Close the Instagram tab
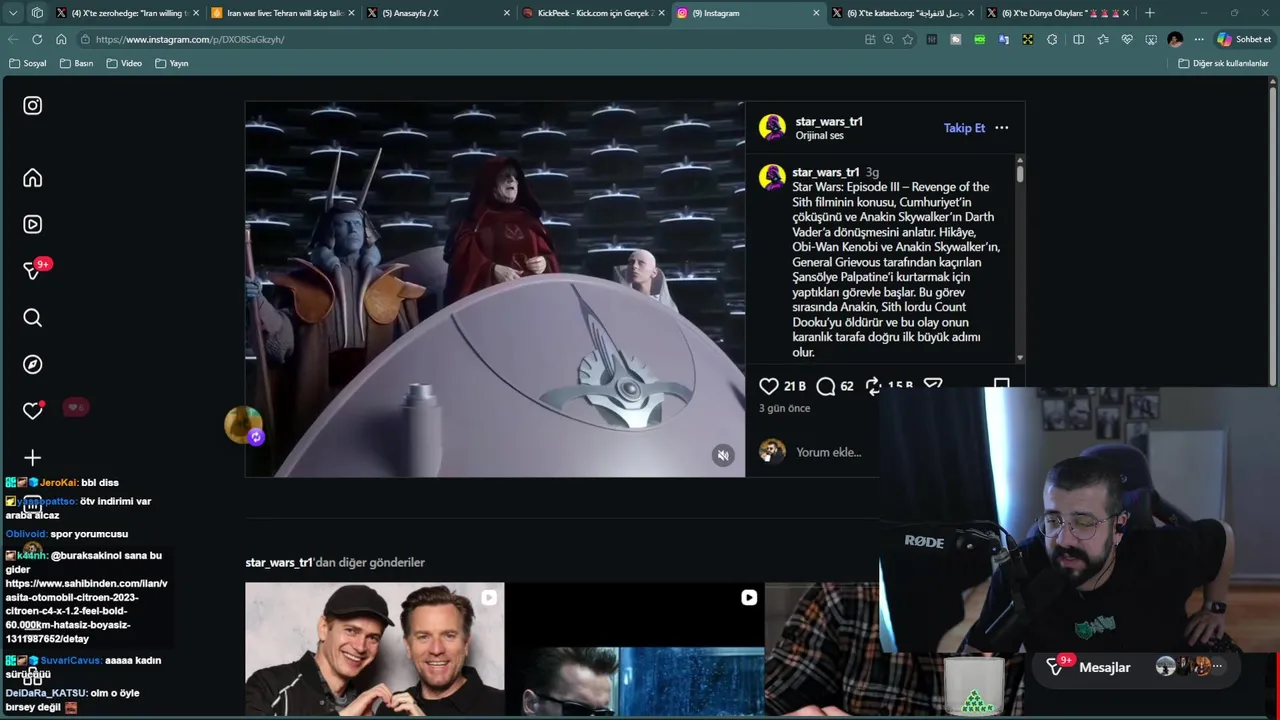 816,13
